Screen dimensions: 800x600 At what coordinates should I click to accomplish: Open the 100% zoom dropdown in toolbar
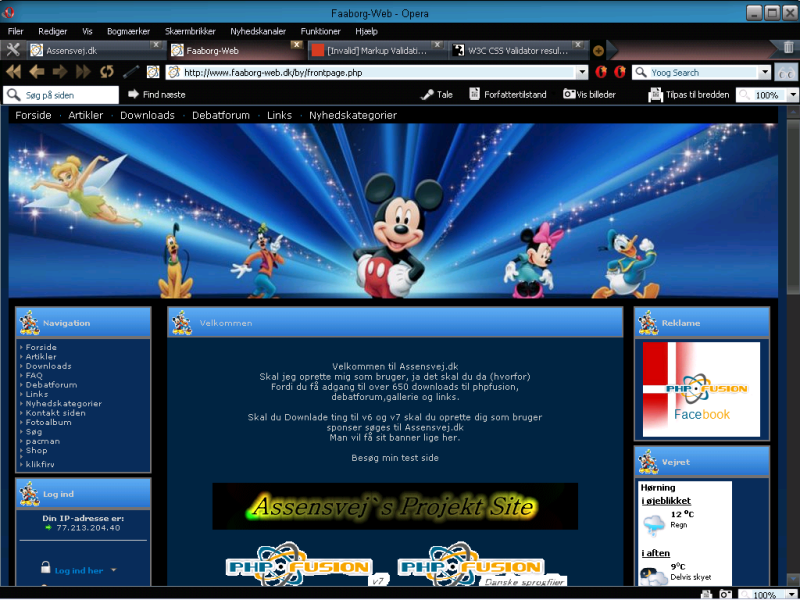(793, 95)
